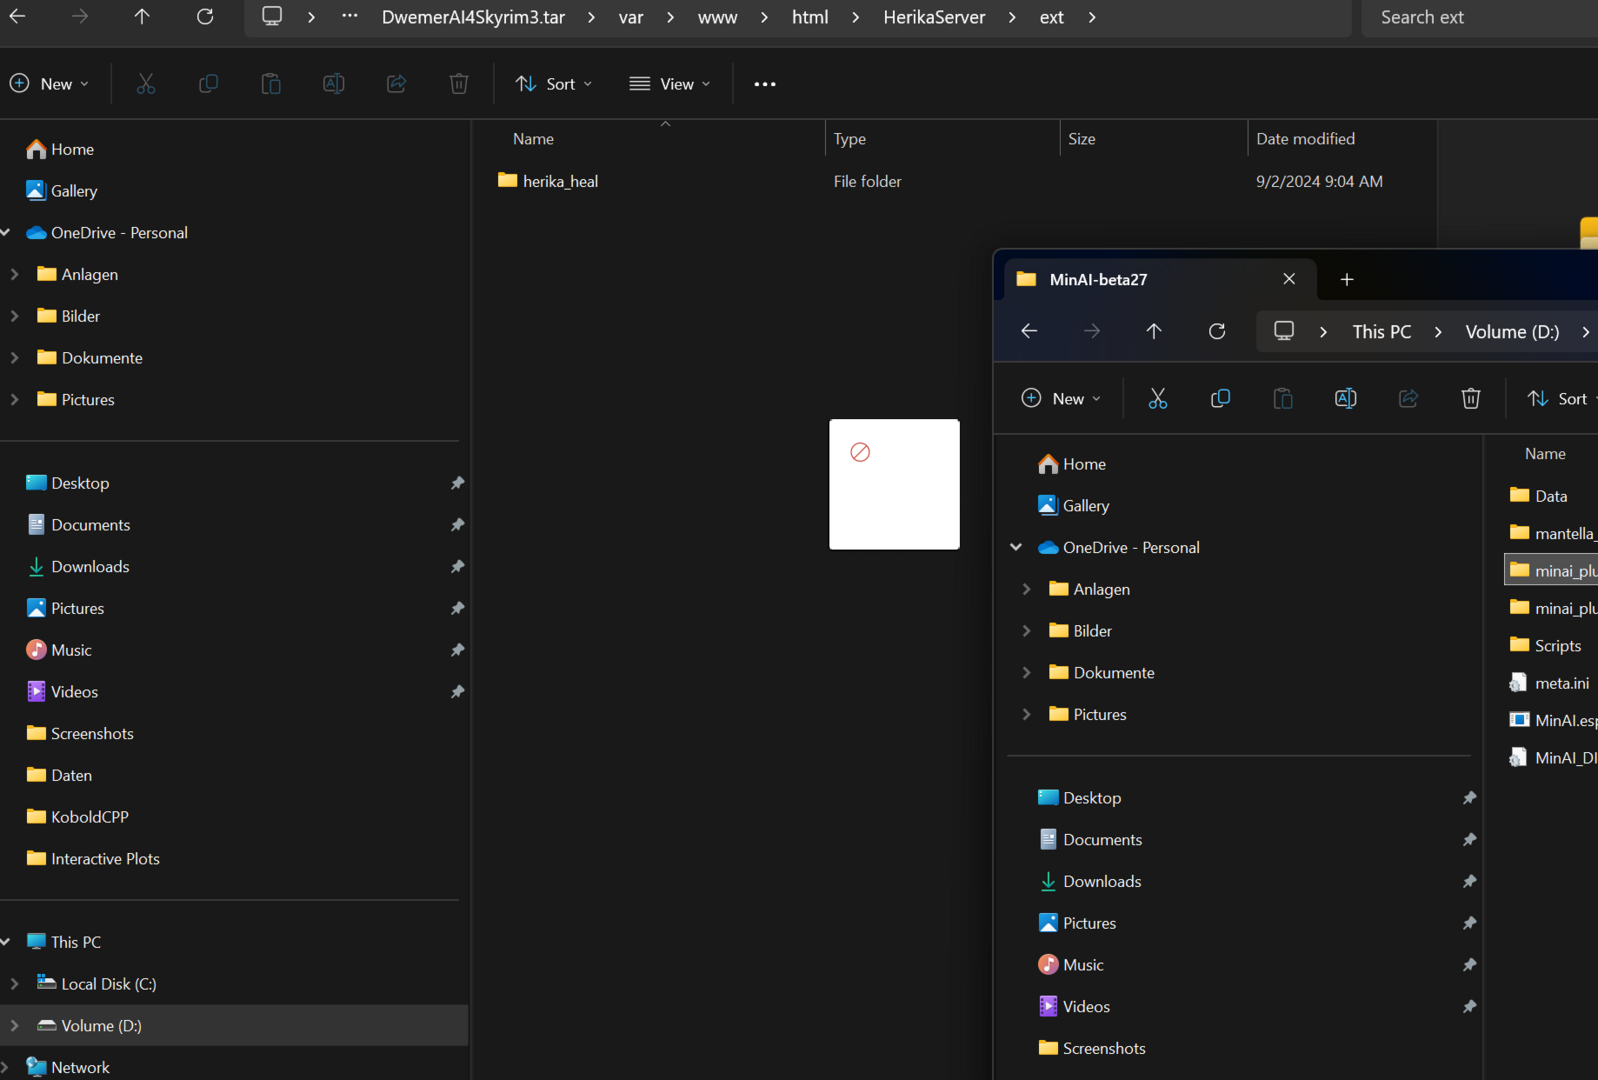Open Home in back window sidebar
Viewport: 1598px width, 1080px height.
(x=60, y=149)
